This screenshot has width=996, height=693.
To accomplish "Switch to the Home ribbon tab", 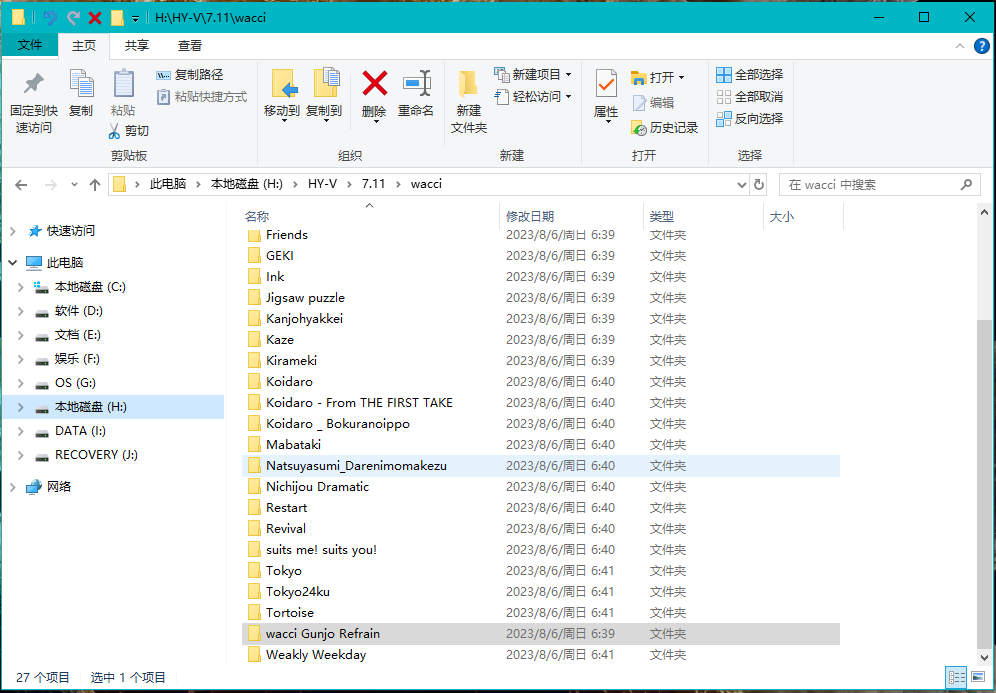I will click(x=84, y=46).
